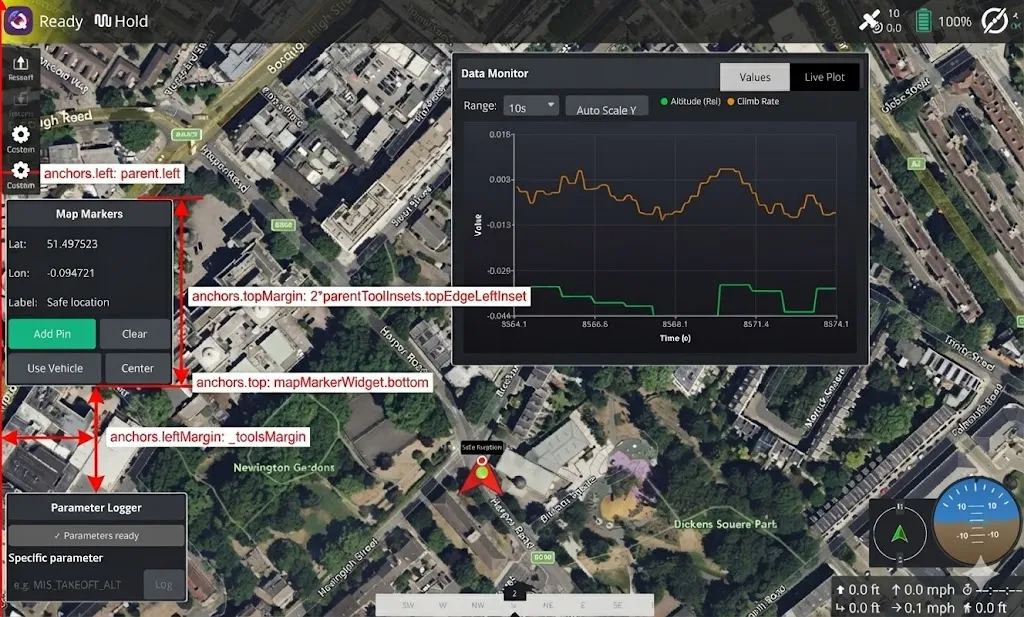
Task: Switch to the Values tab
Action: tap(754, 77)
